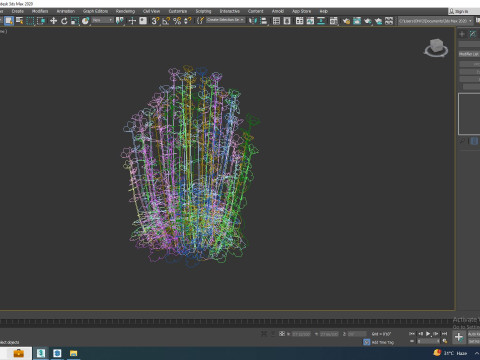Click Use Pivot Point Center icon

120,21
